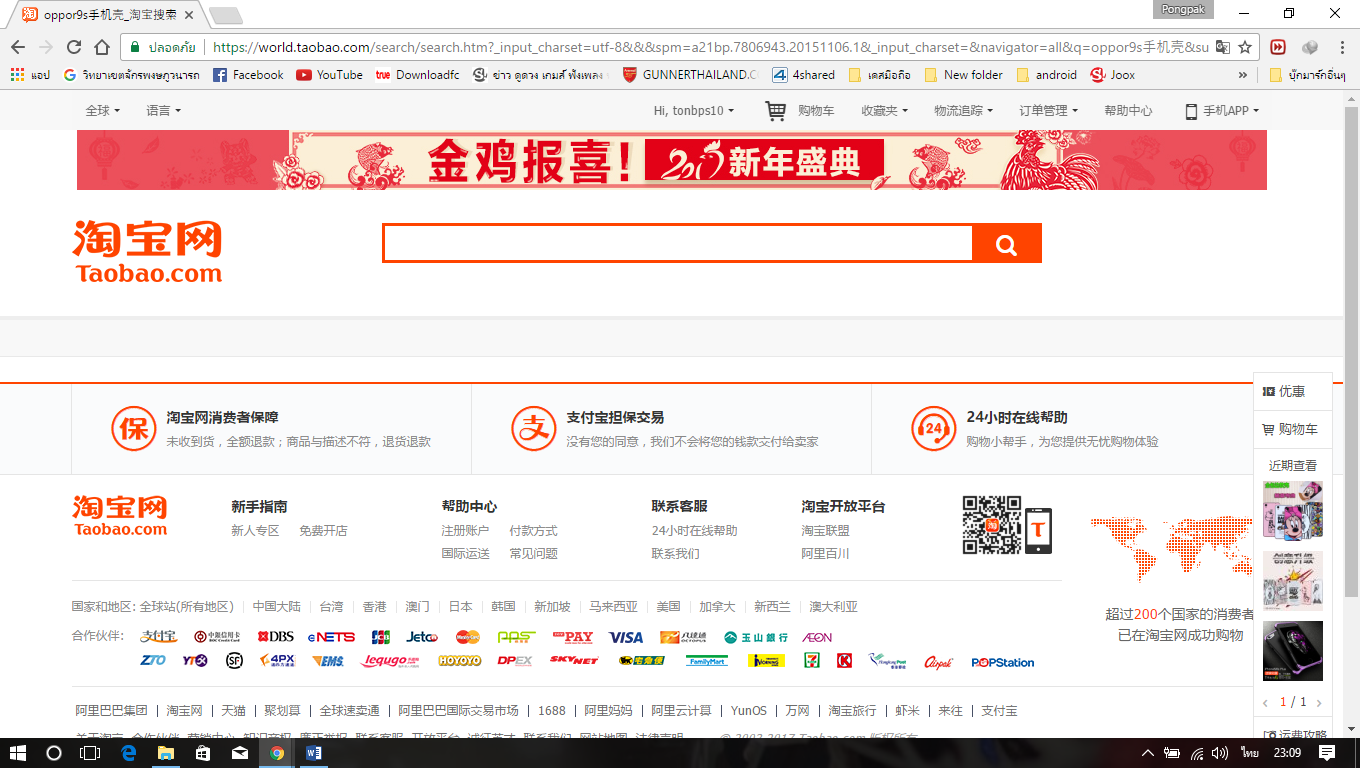Select the 购物车 tab in right sidebar
This screenshot has height=768, width=1360.
tap(1292, 429)
